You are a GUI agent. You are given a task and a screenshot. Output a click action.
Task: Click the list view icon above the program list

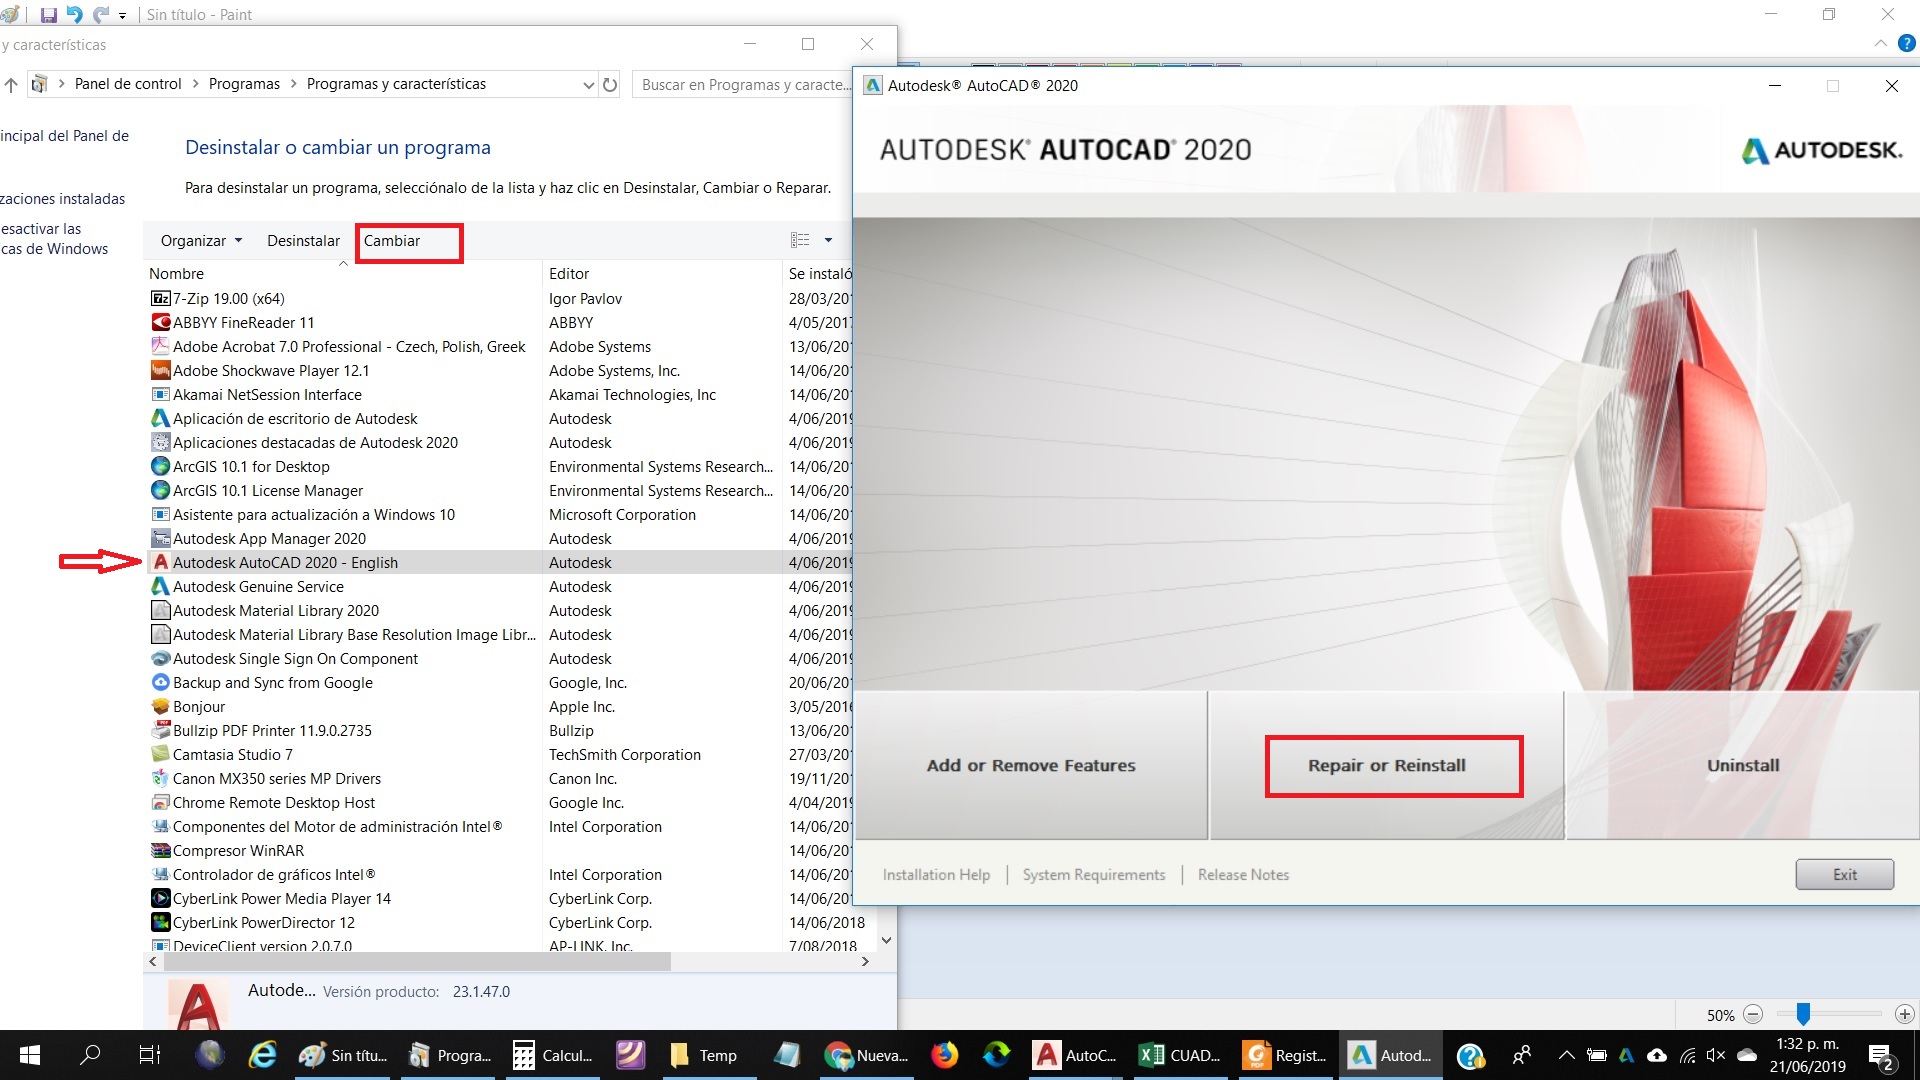800,239
